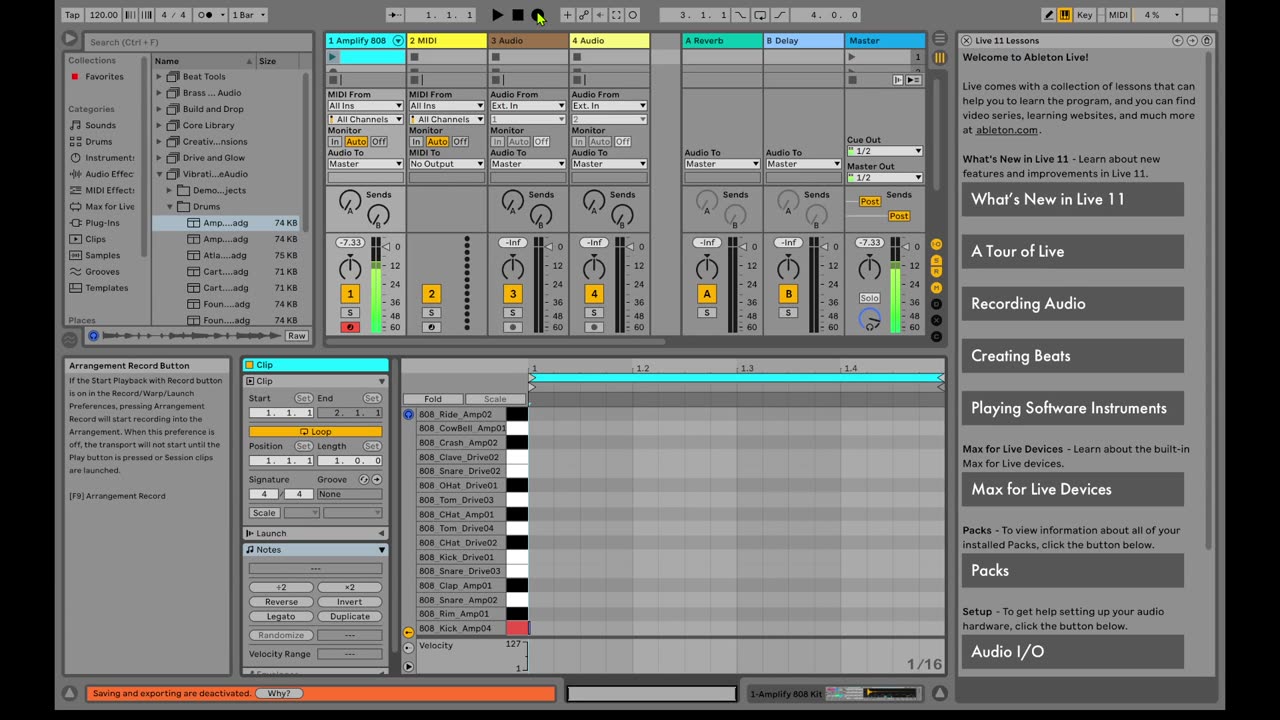Expand the Core Library folder
The height and width of the screenshot is (720, 1280).
pos(158,126)
